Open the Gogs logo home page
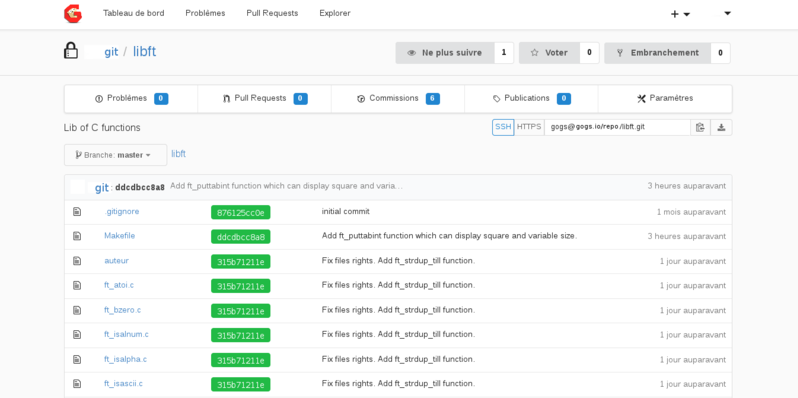Viewport: 798px width, 398px height. [73, 14]
